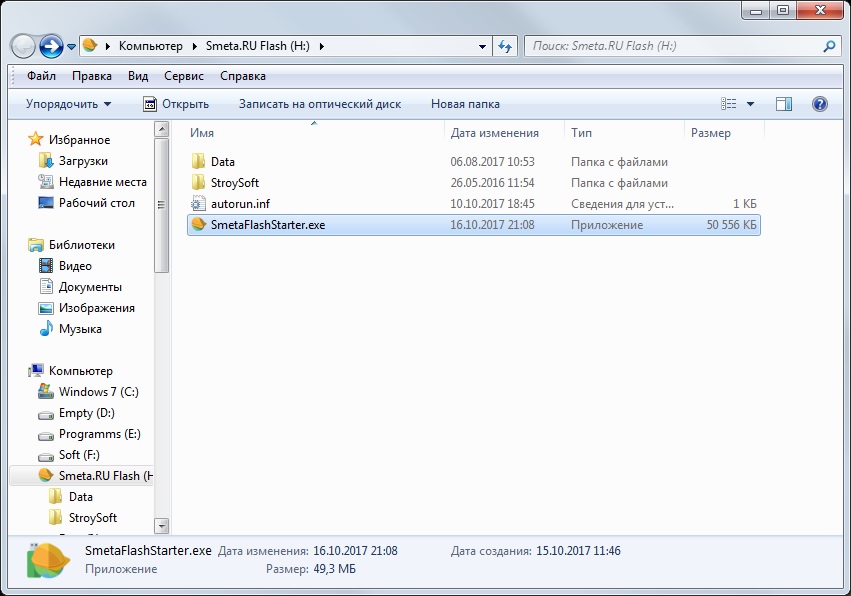Open Недавние места in the navigation pane
The image size is (851, 596).
tap(103, 182)
